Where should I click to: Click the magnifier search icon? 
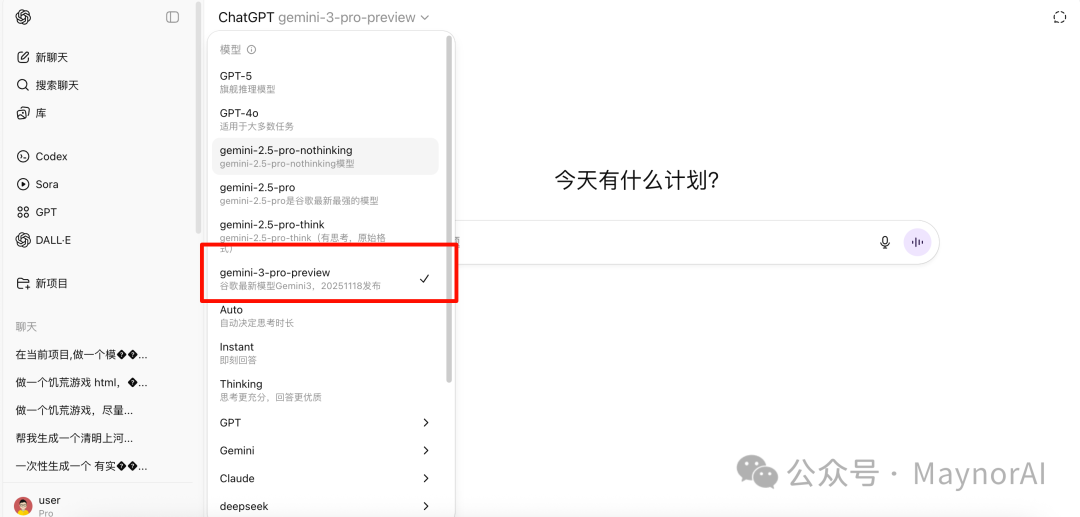tap(23, 85)
